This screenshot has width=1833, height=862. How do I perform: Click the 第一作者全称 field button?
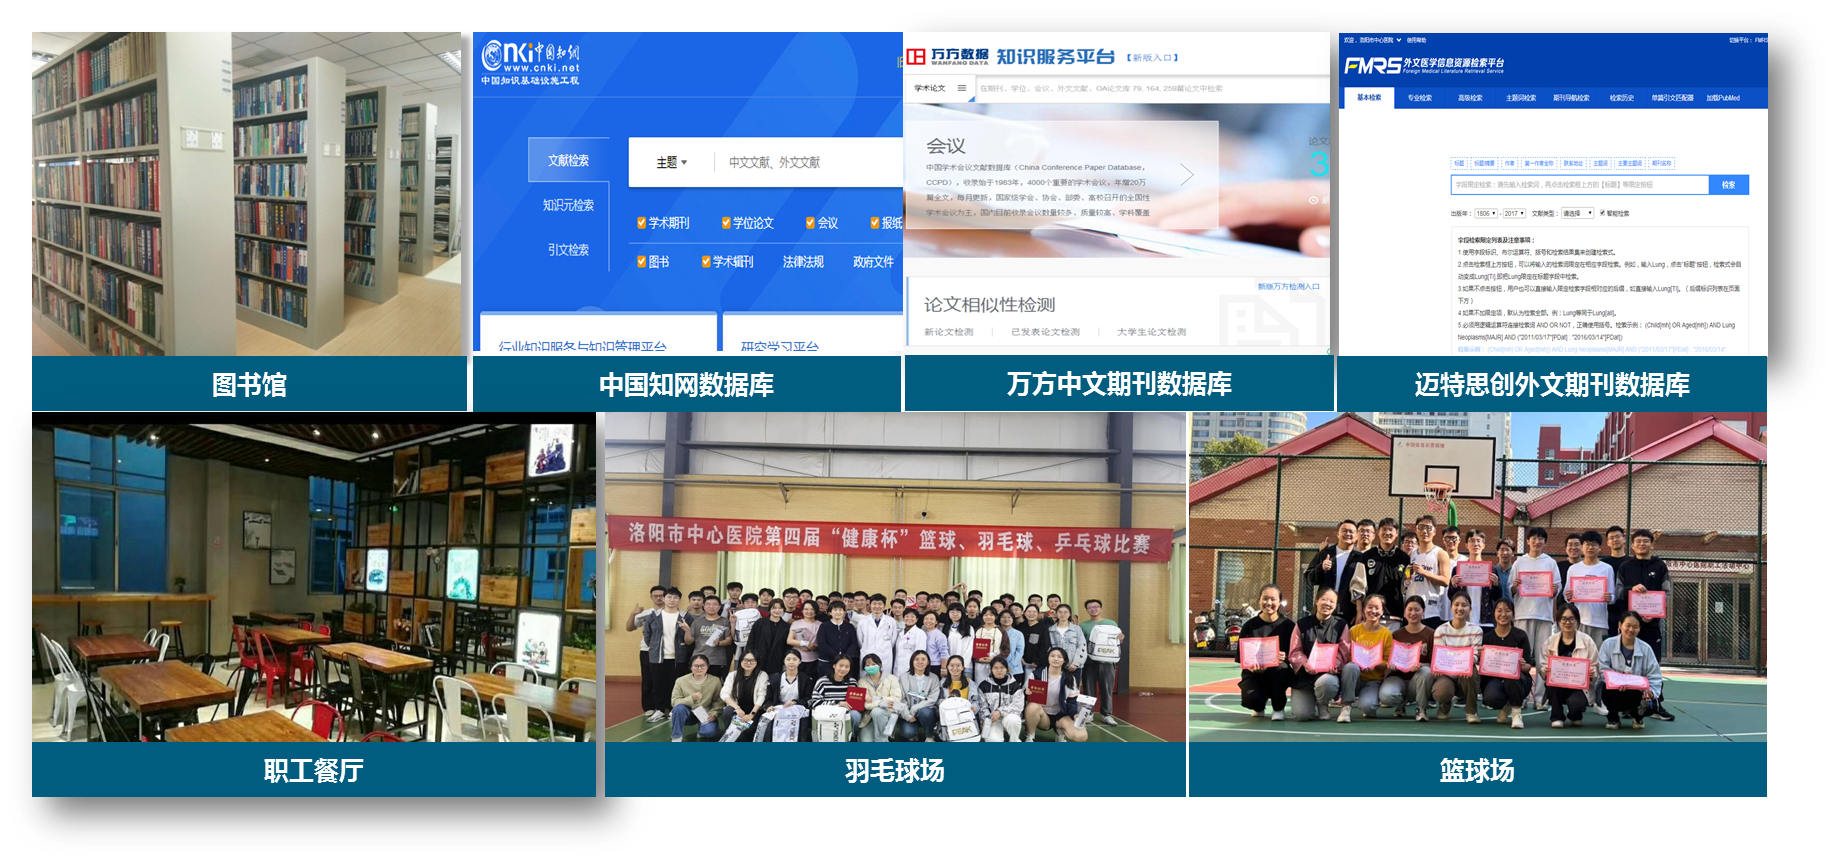tap(1539, 163)
